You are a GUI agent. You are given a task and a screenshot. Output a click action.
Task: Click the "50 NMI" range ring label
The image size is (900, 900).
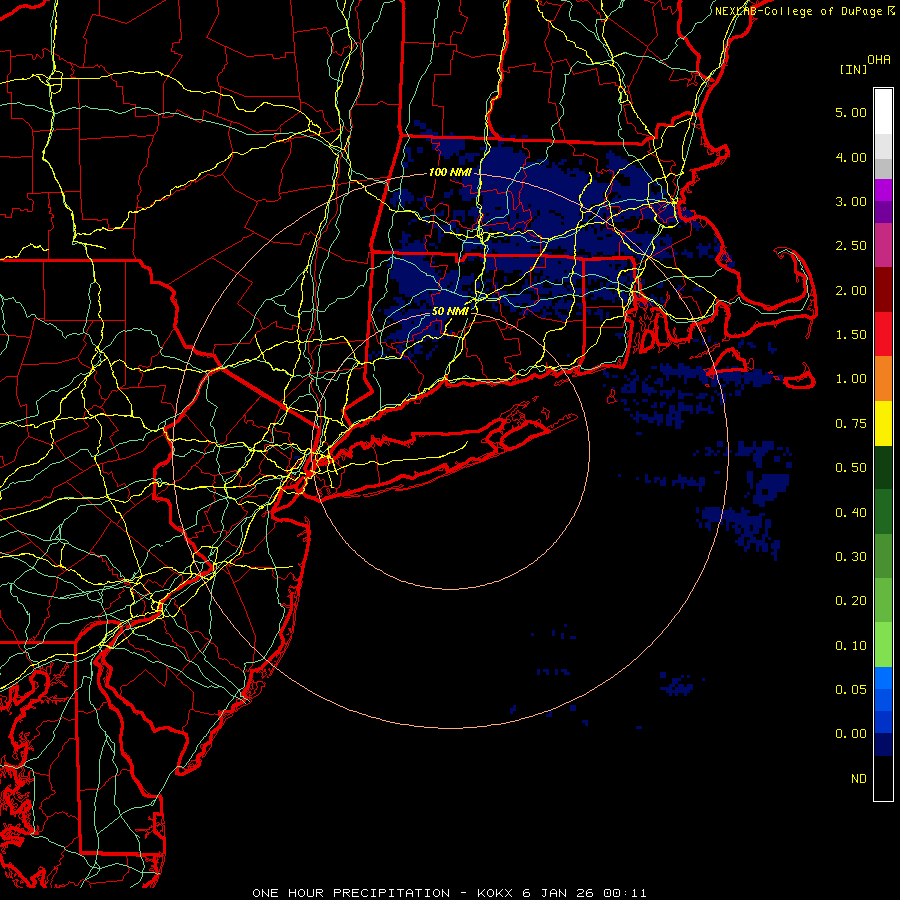(x=450, y=311)
